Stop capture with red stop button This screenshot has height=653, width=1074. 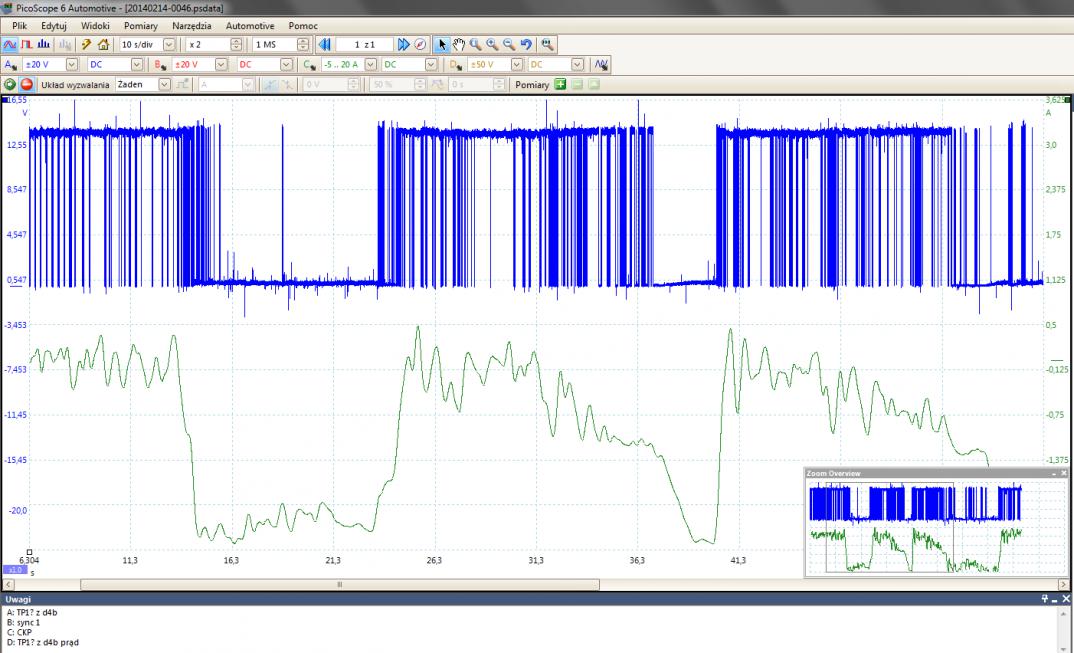pyautogui.click(x=27, y=85)
